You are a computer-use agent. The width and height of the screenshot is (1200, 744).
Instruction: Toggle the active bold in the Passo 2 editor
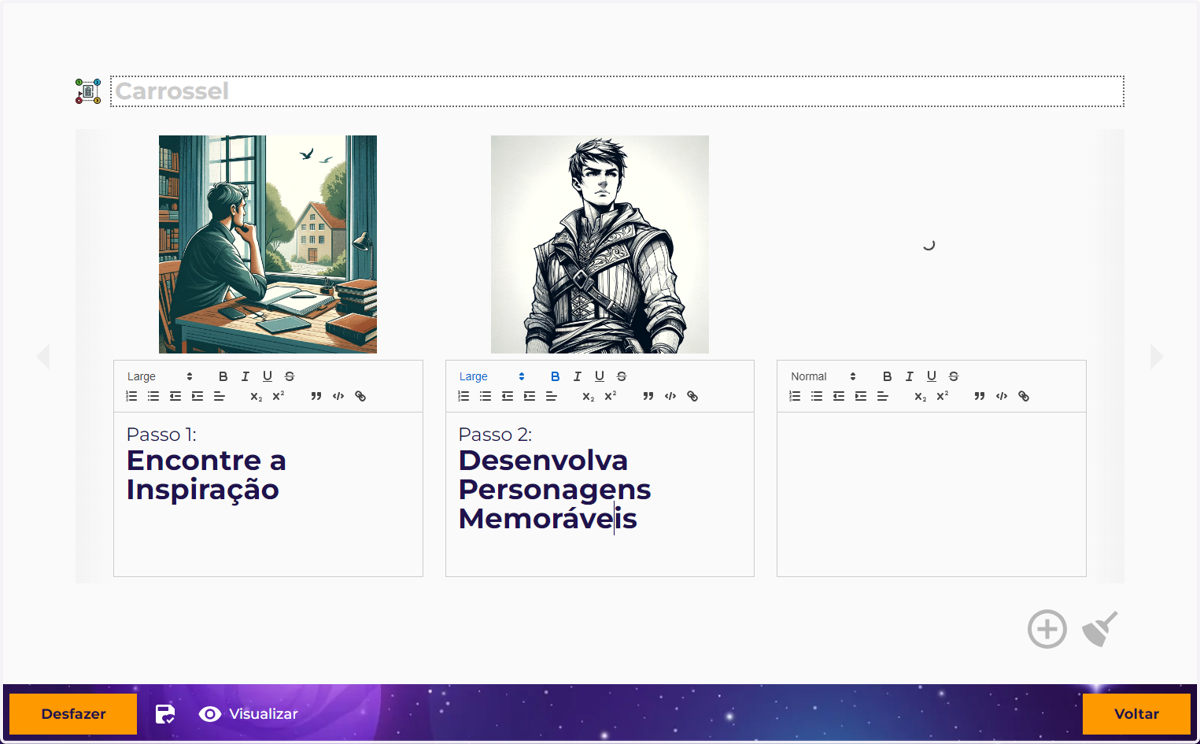555,377
